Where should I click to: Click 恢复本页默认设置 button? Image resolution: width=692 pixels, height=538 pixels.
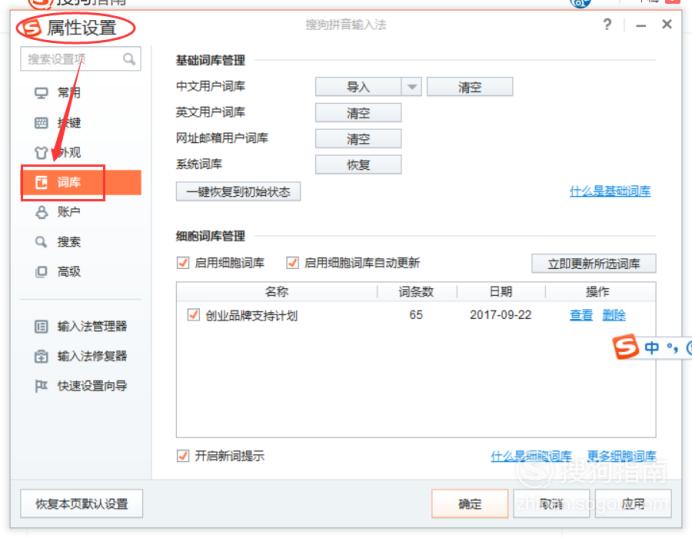(82, 504)
